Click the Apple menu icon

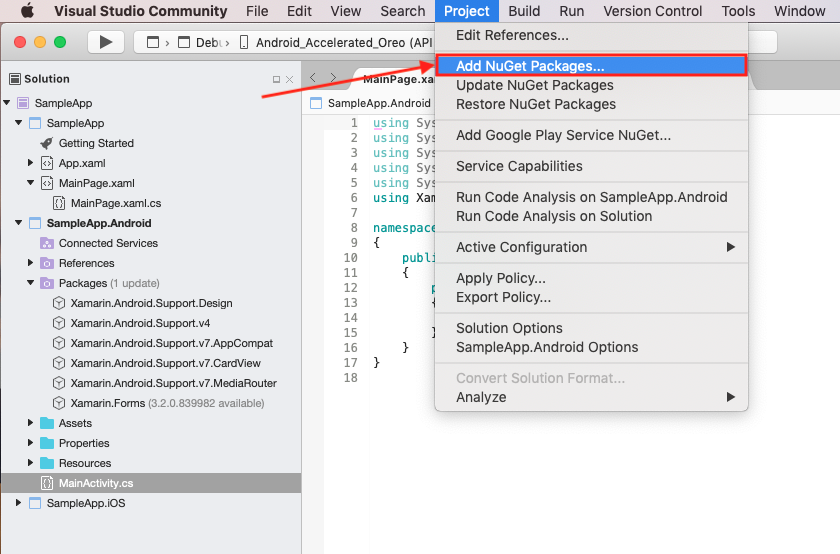tap(27, 11)
